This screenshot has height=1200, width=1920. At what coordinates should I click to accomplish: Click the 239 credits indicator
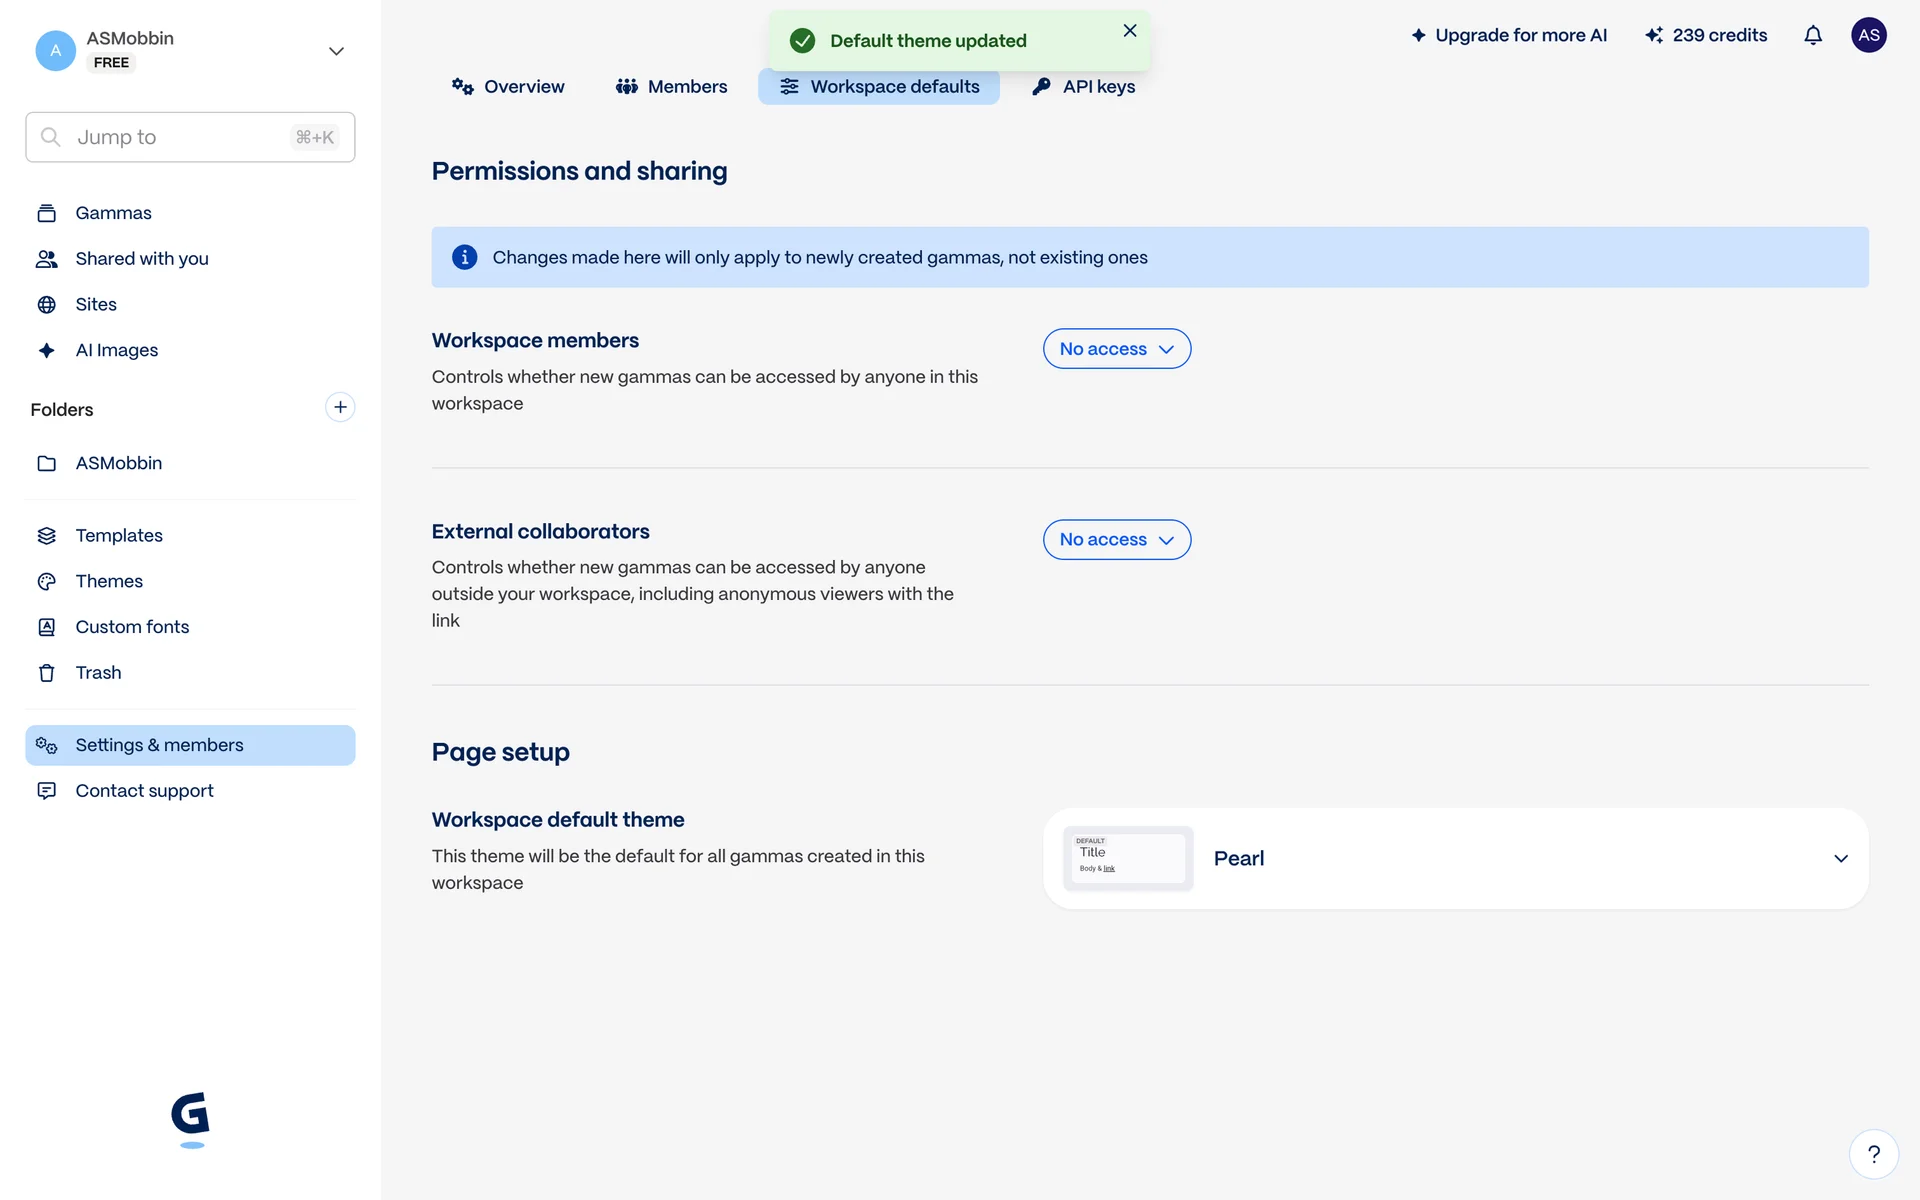pos(1706,36)
